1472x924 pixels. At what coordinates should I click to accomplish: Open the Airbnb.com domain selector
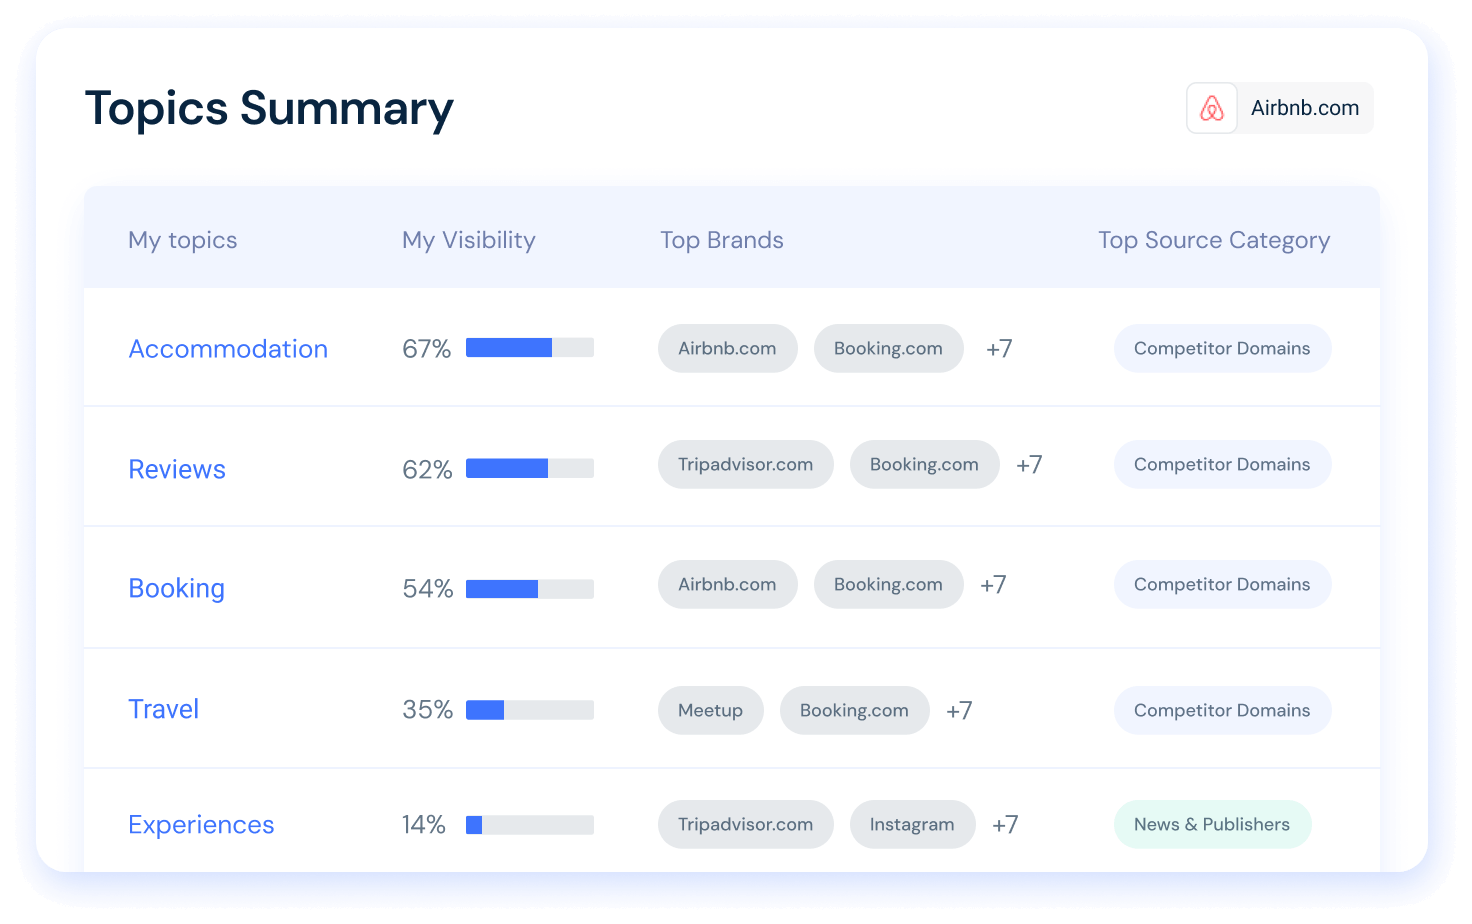1304,108
